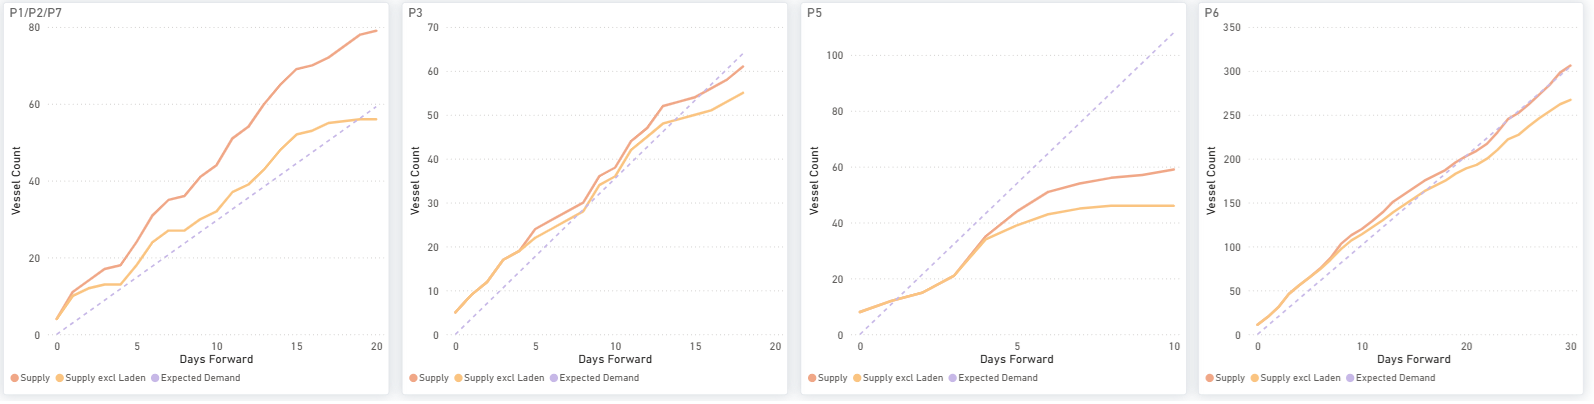Viewport: 1594px width, 404px height.
Task: Select Expected Demand legend in the P5 chart
Action: (x=993, y=378)
